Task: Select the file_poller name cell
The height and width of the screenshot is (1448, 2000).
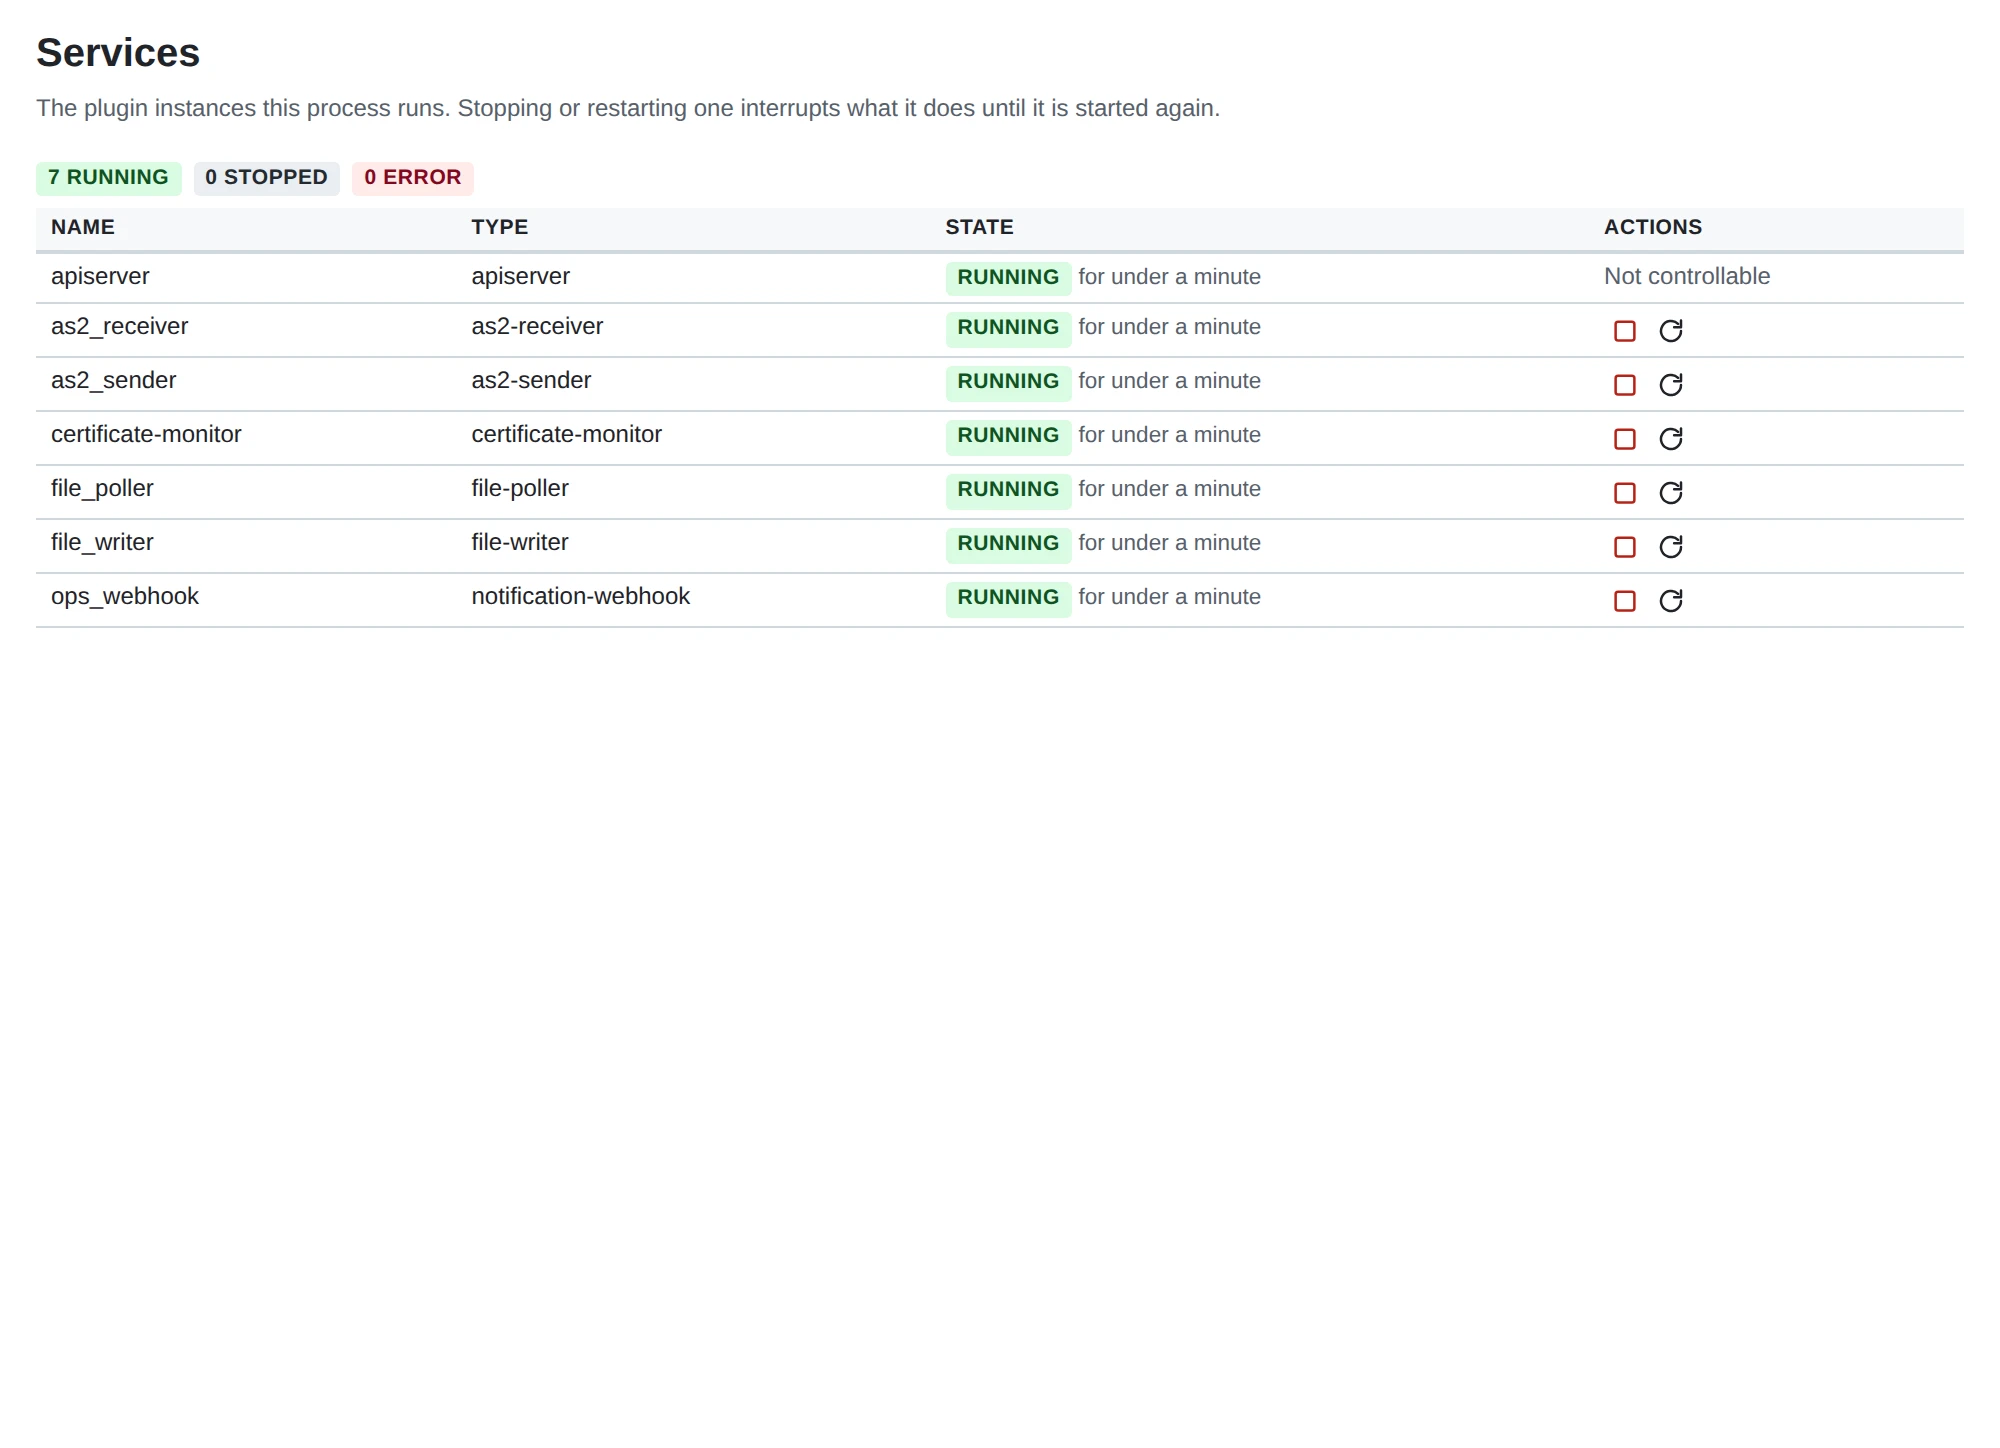Action: 246,491
